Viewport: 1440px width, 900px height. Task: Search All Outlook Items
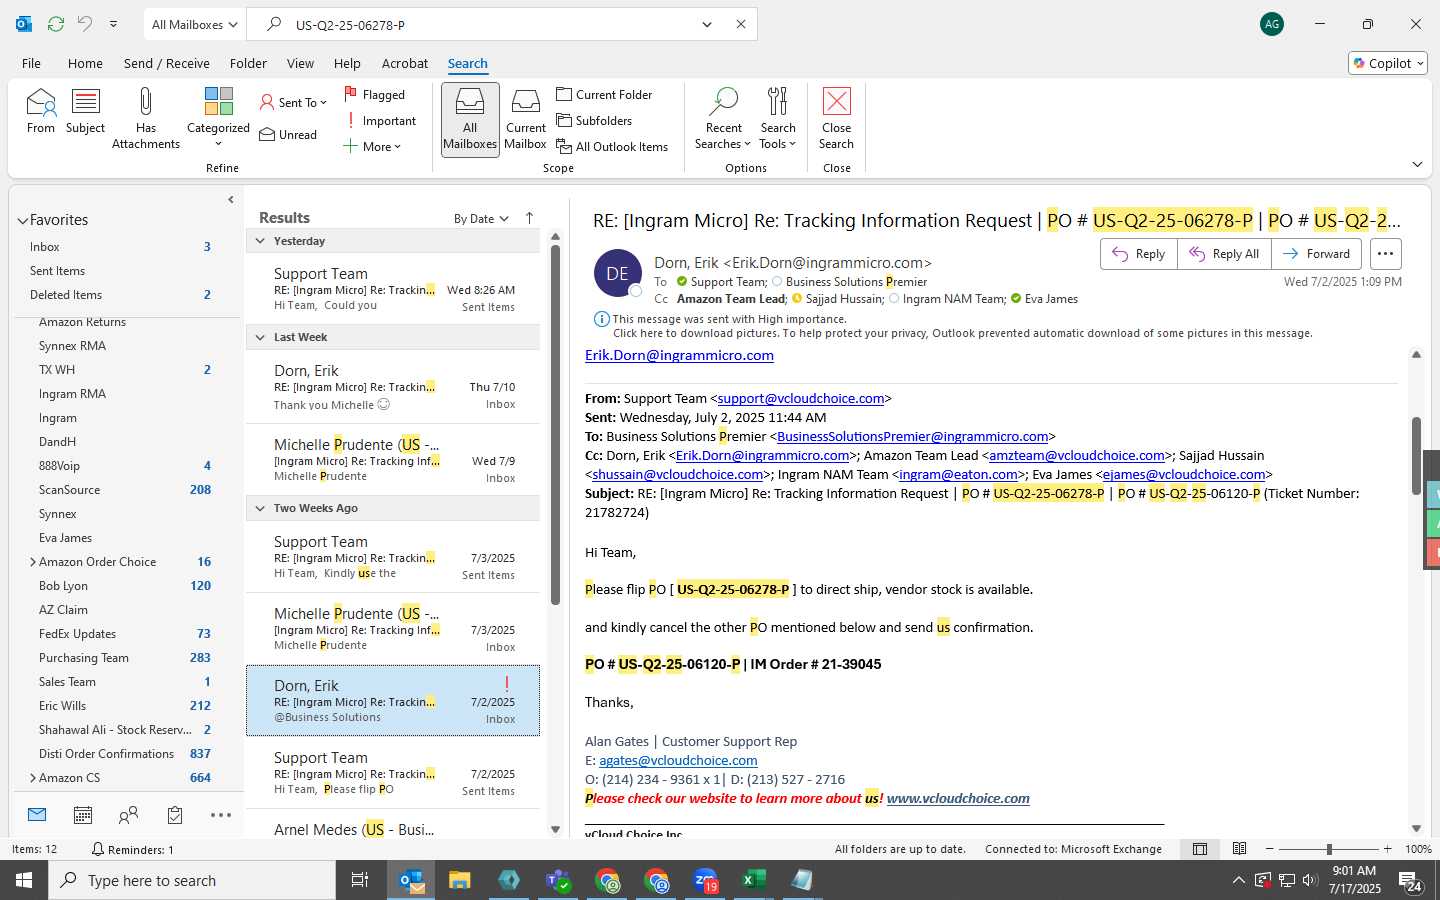[x=612, y=146]
